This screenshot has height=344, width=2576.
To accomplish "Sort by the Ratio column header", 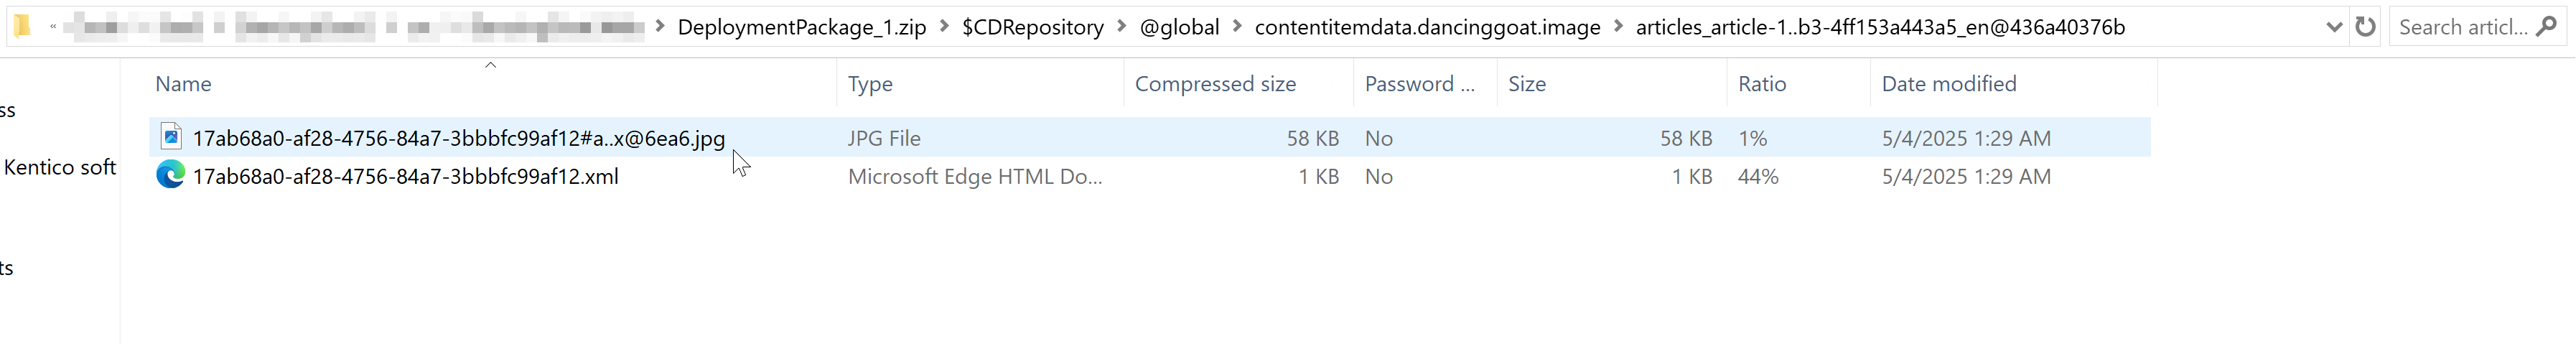I will [1761, 84].
